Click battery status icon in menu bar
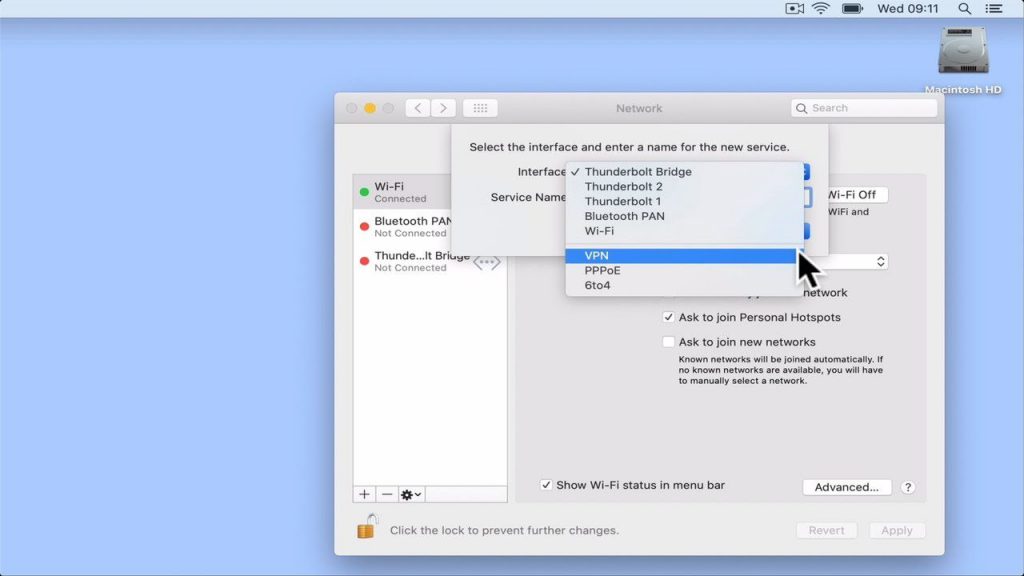Image resolution: width=1024 pixels, height=576 pixels. click(852, 8)
